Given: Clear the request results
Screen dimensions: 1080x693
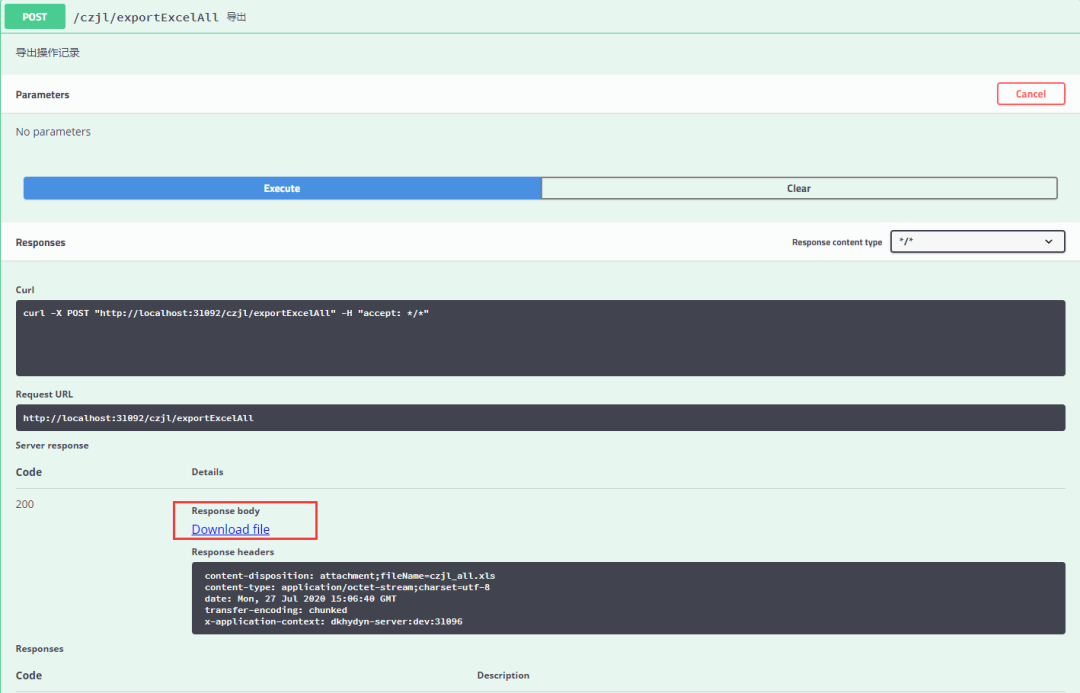Looking at the screenshot, I should click(798, 188).
